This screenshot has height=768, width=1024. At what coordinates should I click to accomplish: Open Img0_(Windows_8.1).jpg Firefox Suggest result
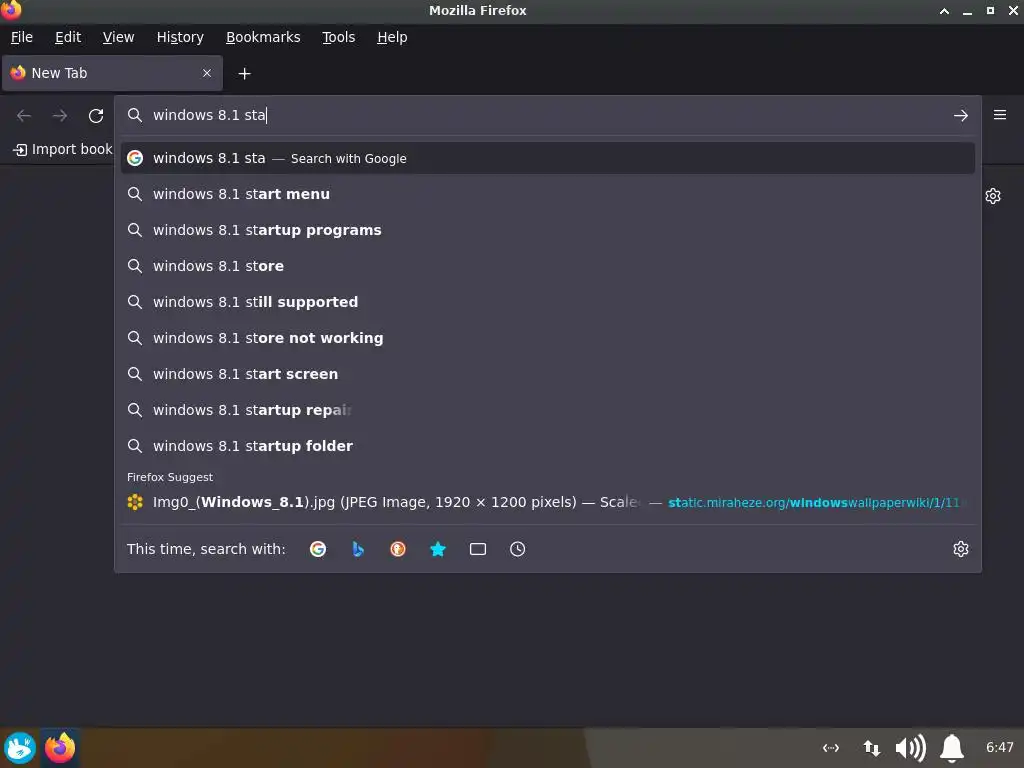(x=547, y=502)
